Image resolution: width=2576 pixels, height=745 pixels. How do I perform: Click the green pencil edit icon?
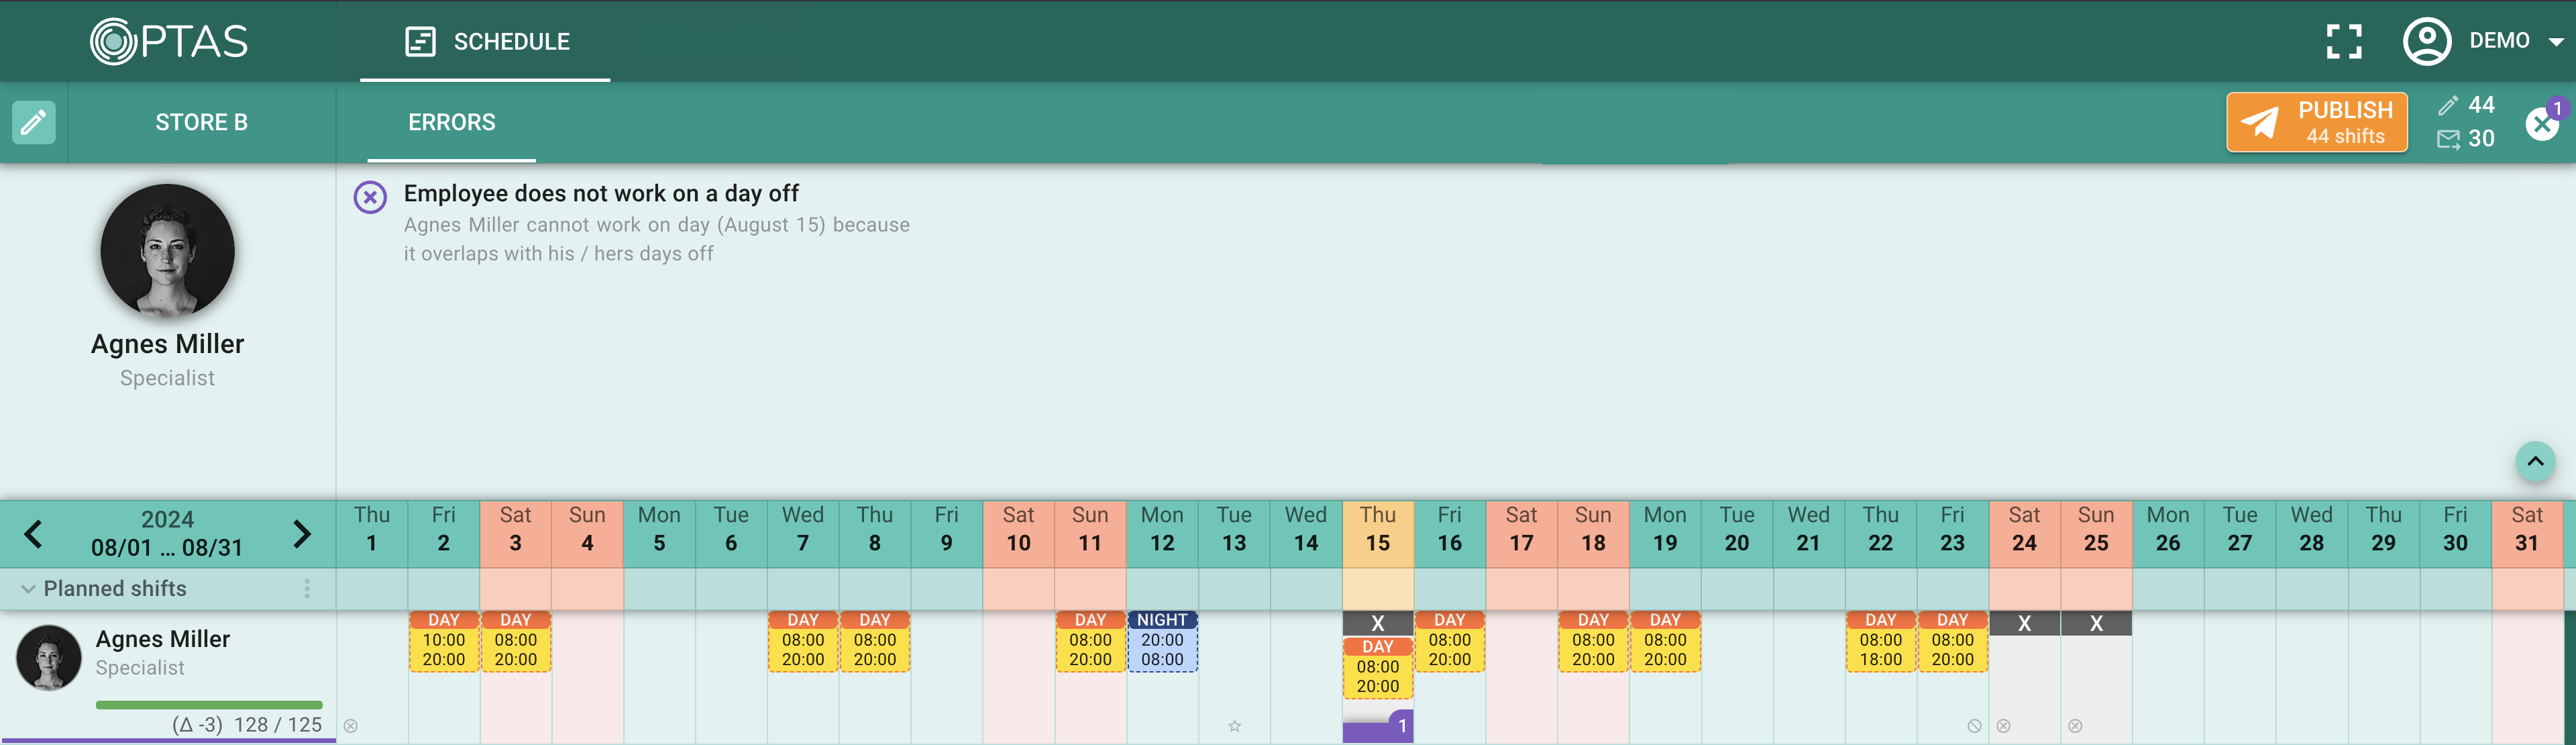[x=33, y=122]
